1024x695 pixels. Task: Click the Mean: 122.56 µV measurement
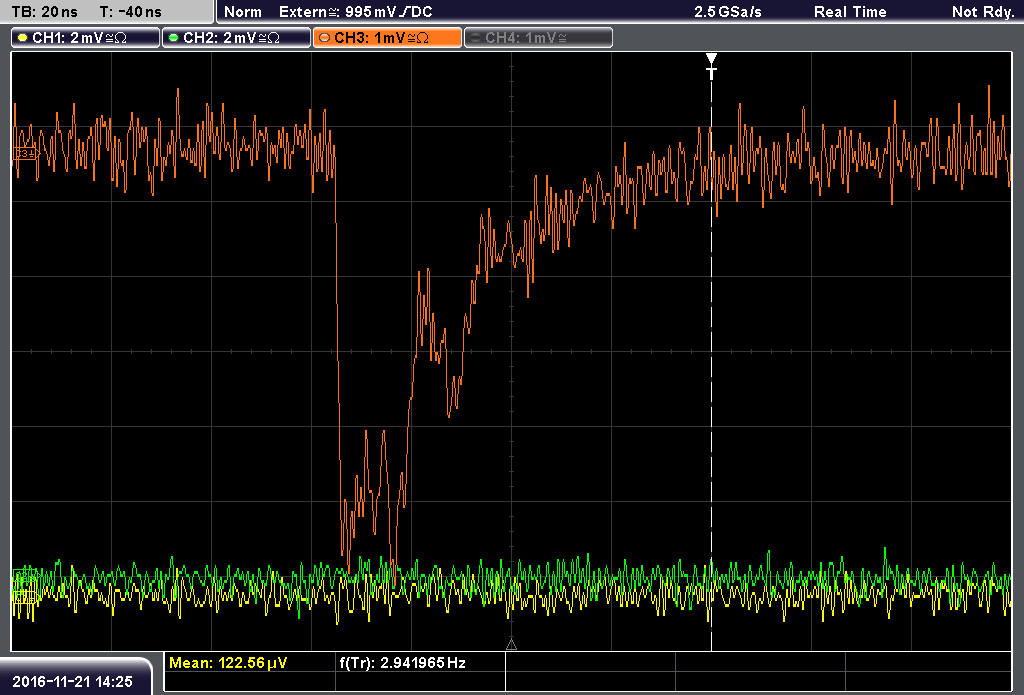click(x=228, y=663)
